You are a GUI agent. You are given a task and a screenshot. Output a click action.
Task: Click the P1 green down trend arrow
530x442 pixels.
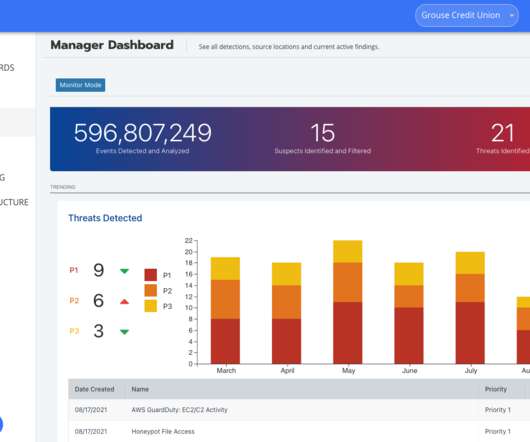click(124, 271)
